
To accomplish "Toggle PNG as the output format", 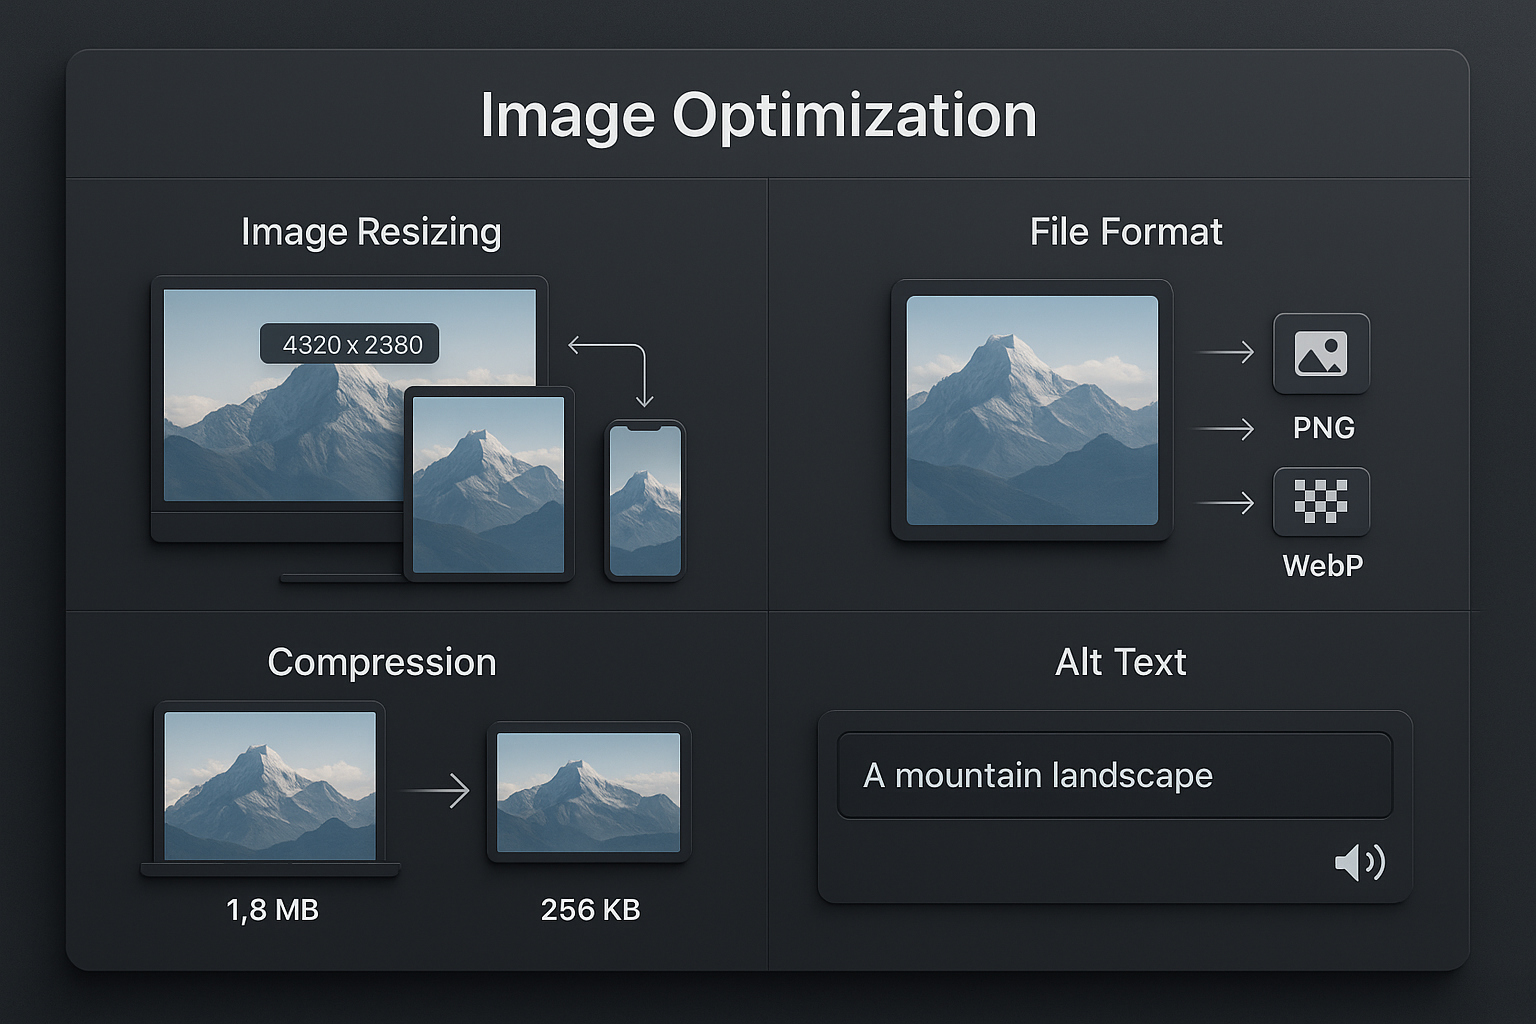I will 1320,353.
